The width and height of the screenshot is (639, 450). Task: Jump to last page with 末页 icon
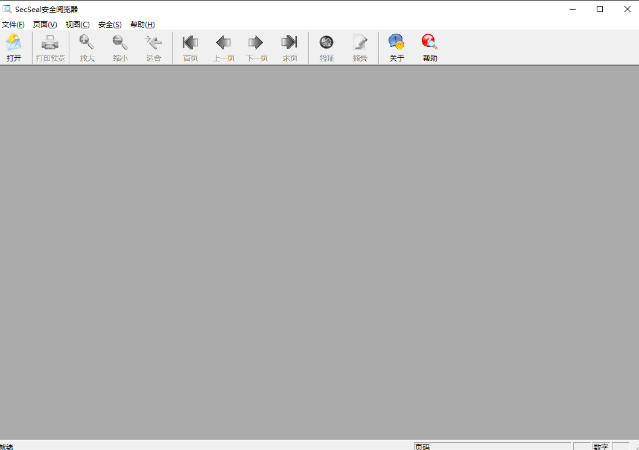[289, 46]
